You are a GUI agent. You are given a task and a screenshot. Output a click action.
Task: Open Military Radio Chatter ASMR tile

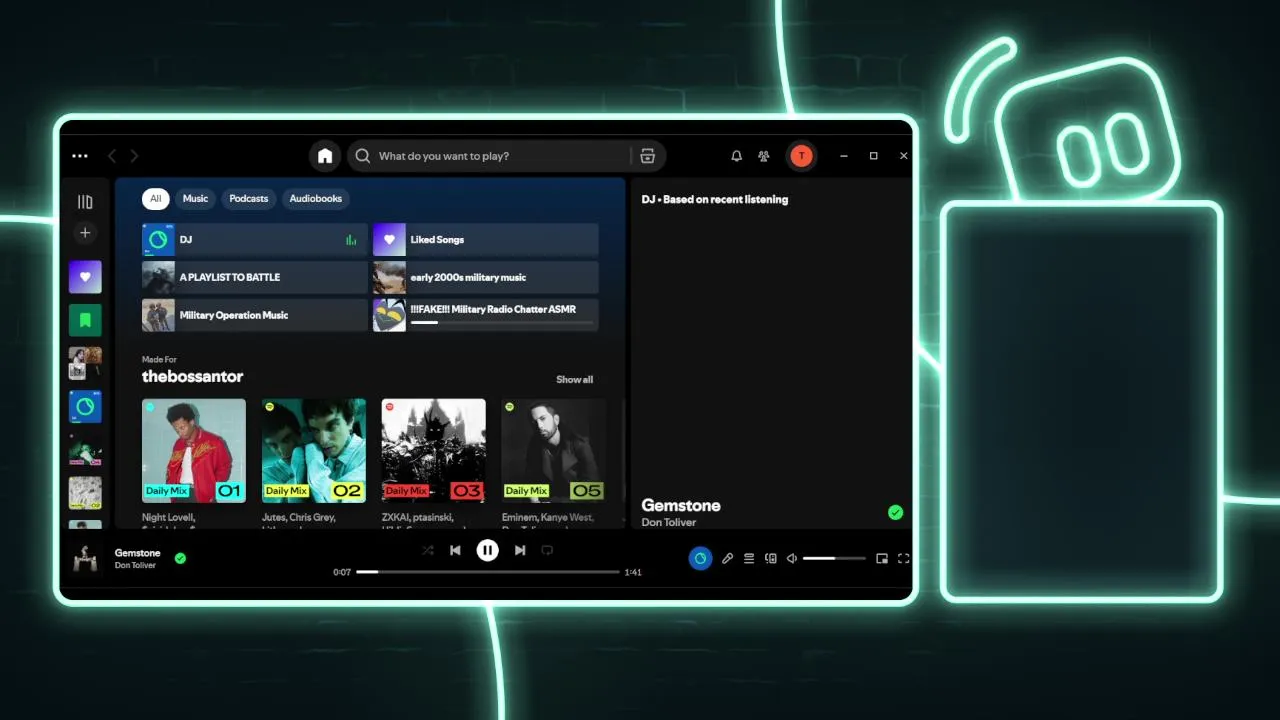point(486,315)
